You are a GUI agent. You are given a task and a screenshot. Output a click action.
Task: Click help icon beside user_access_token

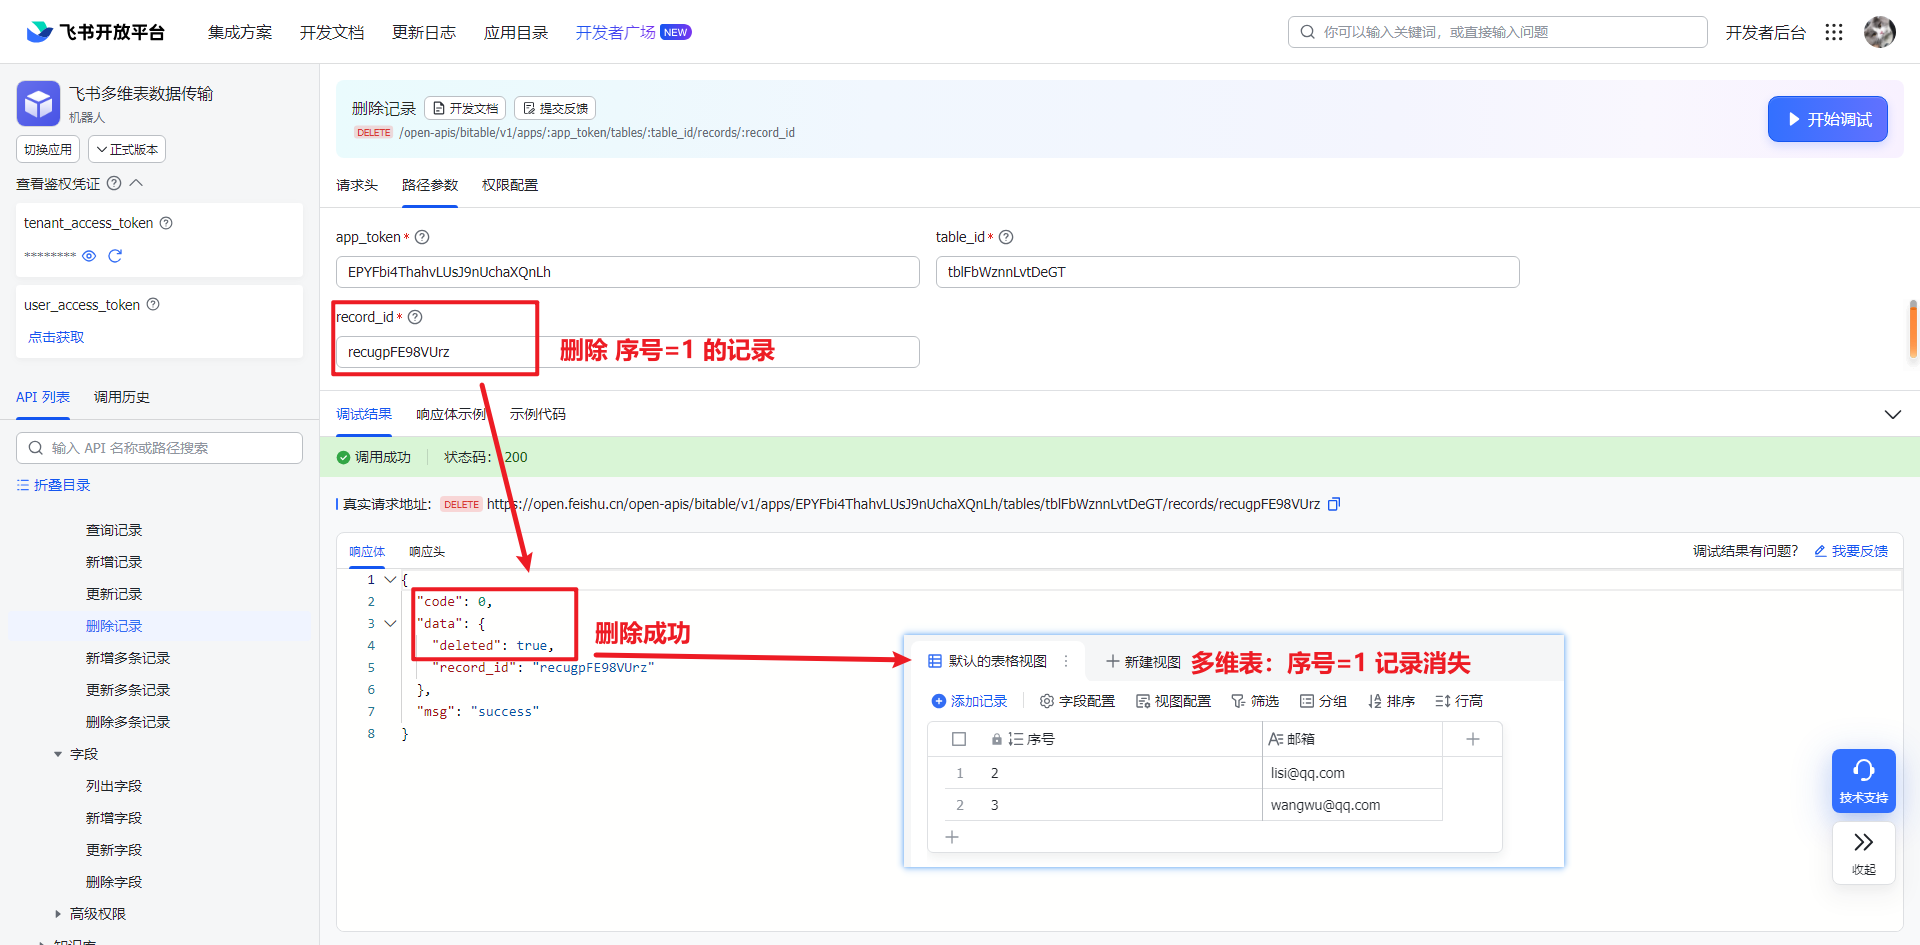(153, 304)
